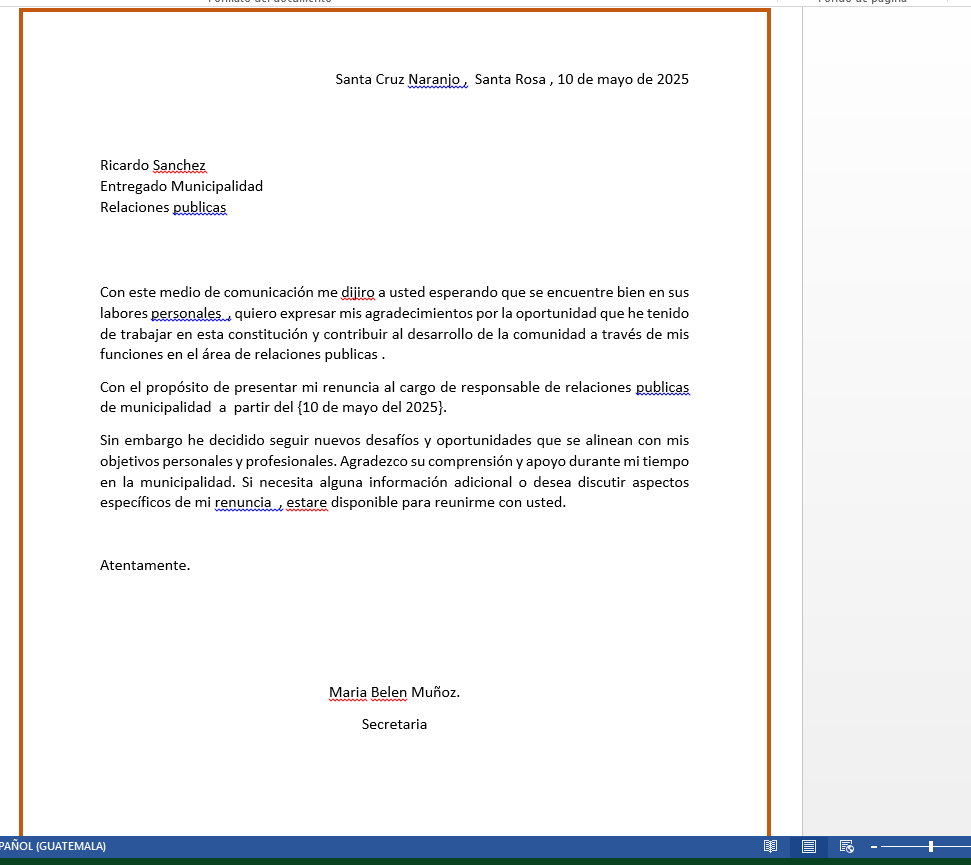Click "Ricardo" in the recipient name
971x865 pixels.
(x=124, y=165)
